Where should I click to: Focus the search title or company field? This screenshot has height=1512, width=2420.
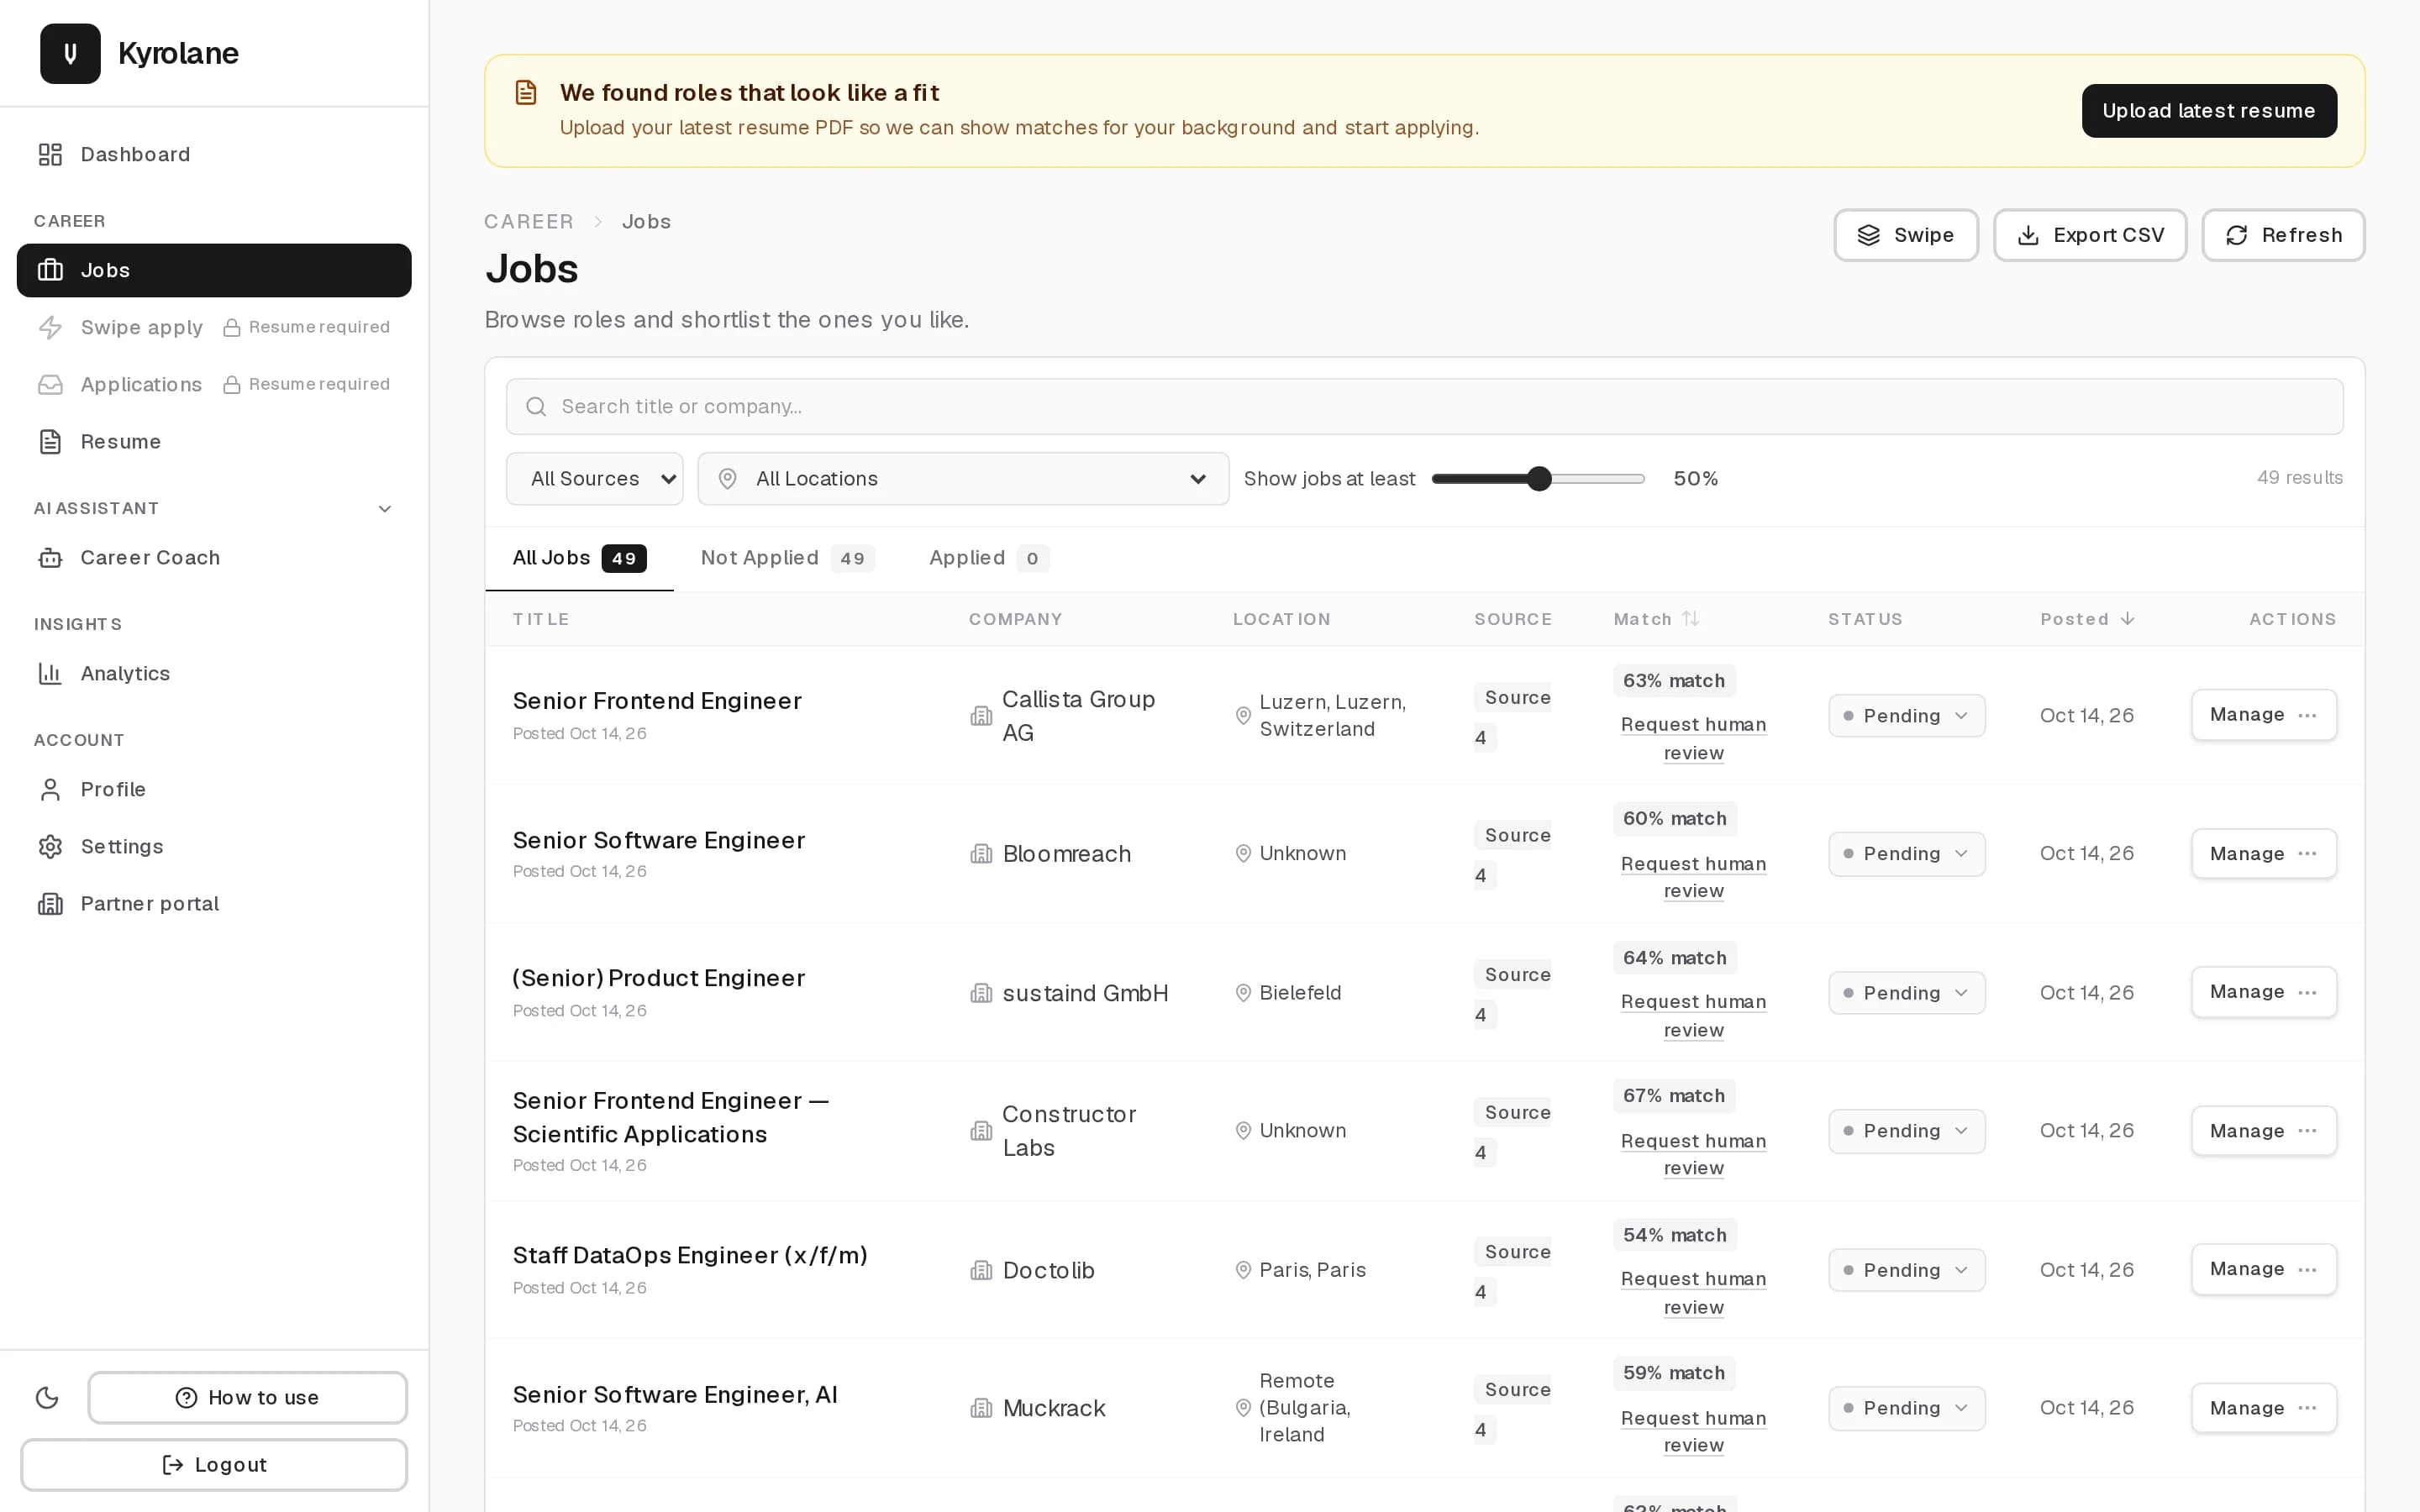click(x=1424, y=407)
